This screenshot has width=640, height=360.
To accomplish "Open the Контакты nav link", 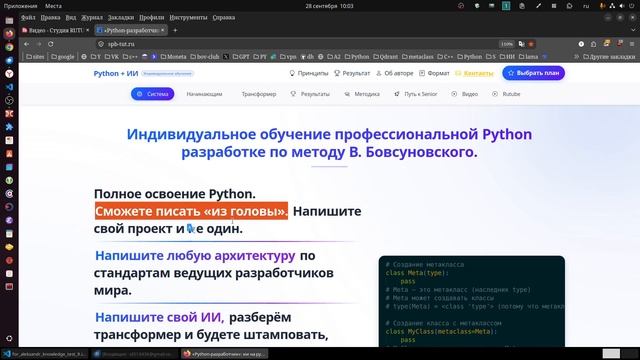I will click(x=474, y=73).
